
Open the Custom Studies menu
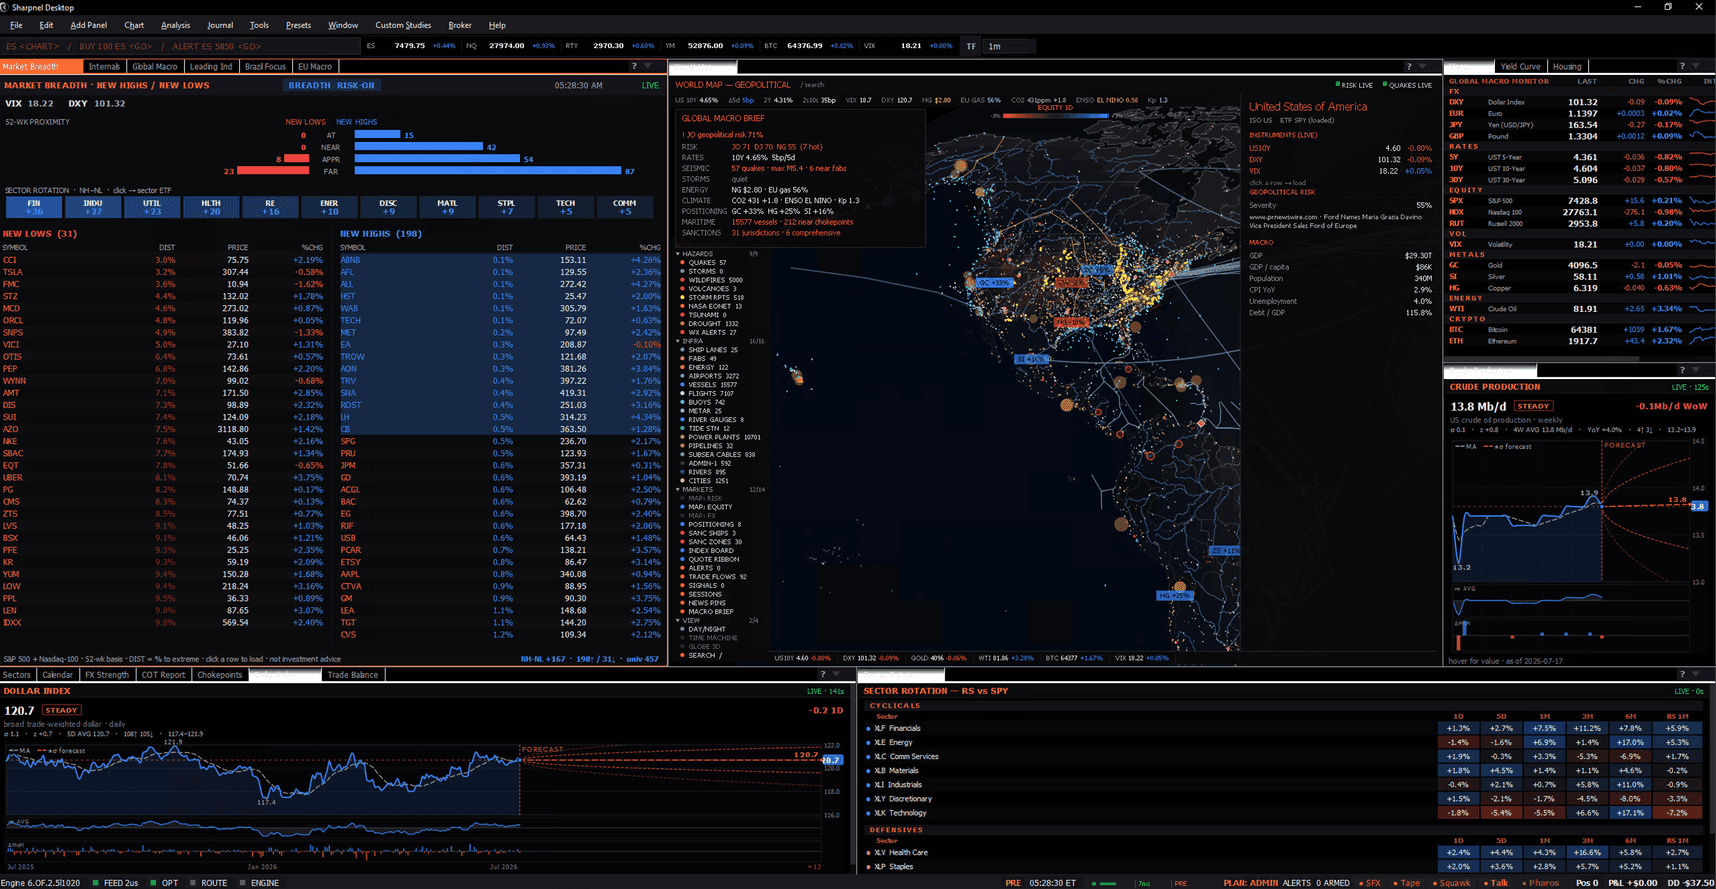(x=403, y=25)
